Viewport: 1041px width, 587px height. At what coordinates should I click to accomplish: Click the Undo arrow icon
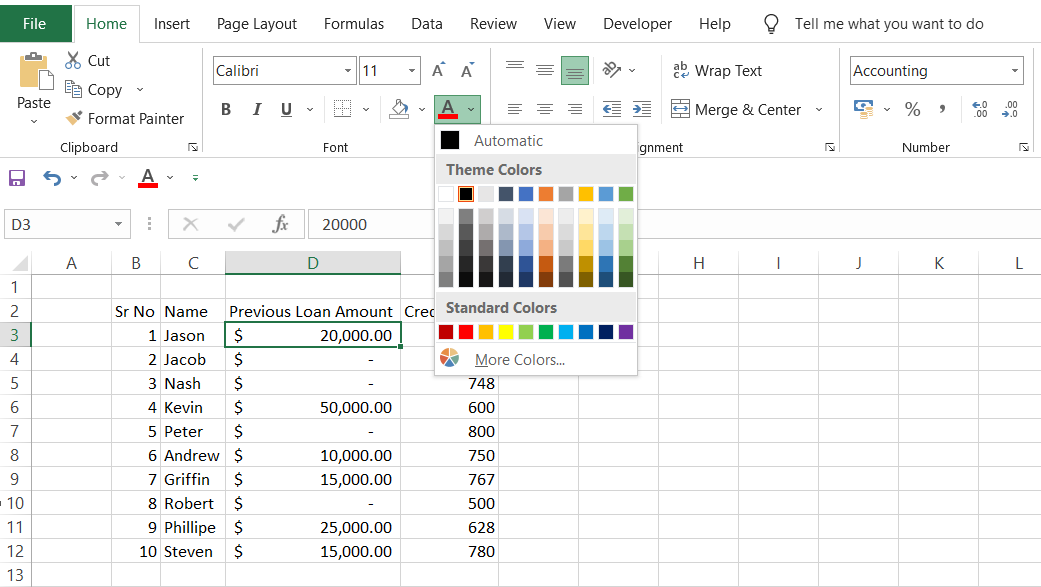pos(52,178)
